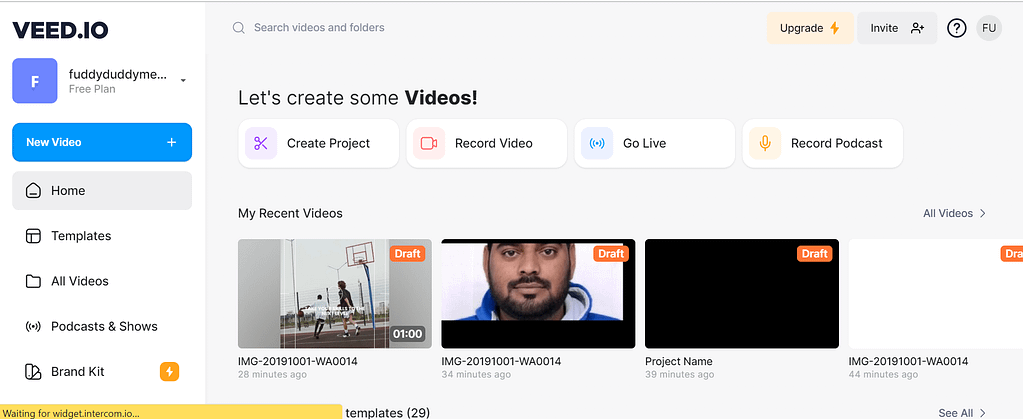The height and width of the screenshot is (419, 1023).
Task: Click the Create Project card
Action: (x=318, y=143)
